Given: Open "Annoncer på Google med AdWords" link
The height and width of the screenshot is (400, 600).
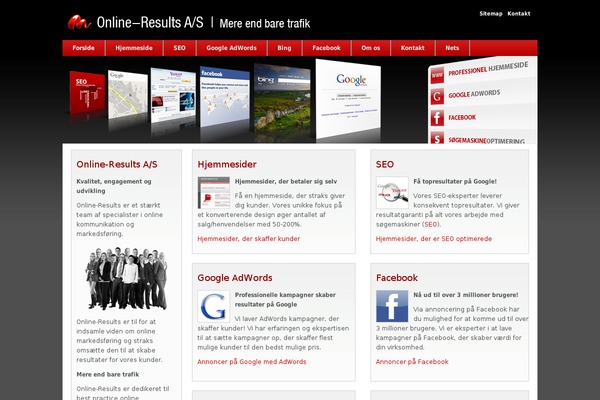Looking at the screenshot, I should click(252, 362).
